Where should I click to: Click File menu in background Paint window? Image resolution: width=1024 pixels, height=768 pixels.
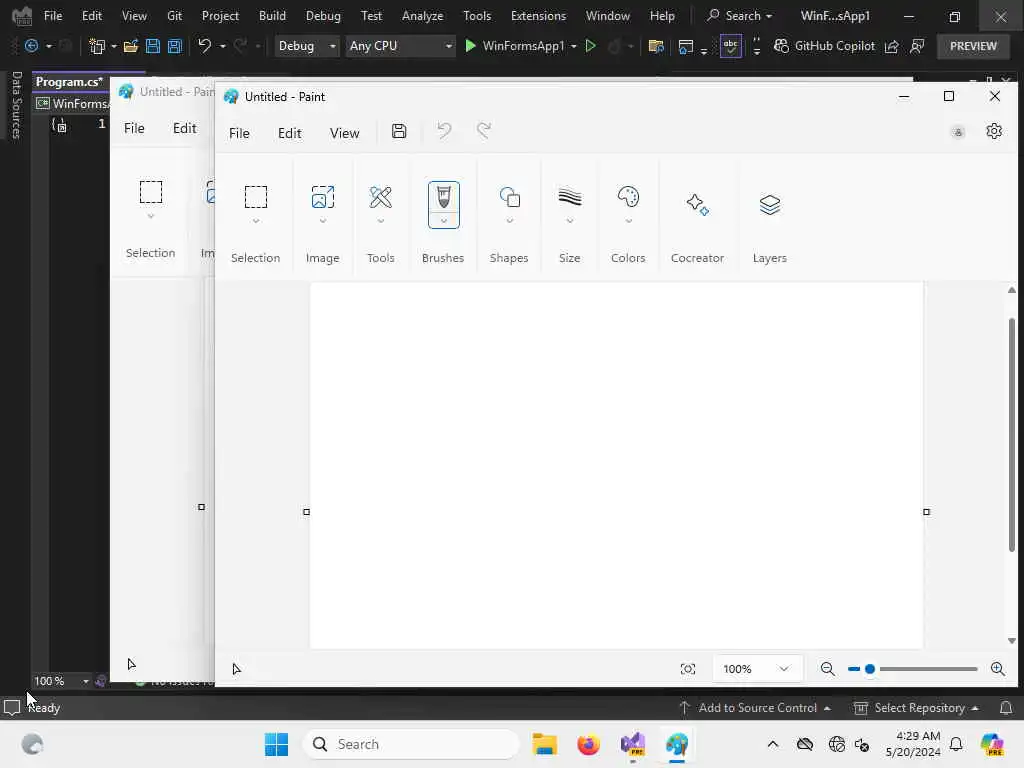pyautogui.click(x=134, y=128)
